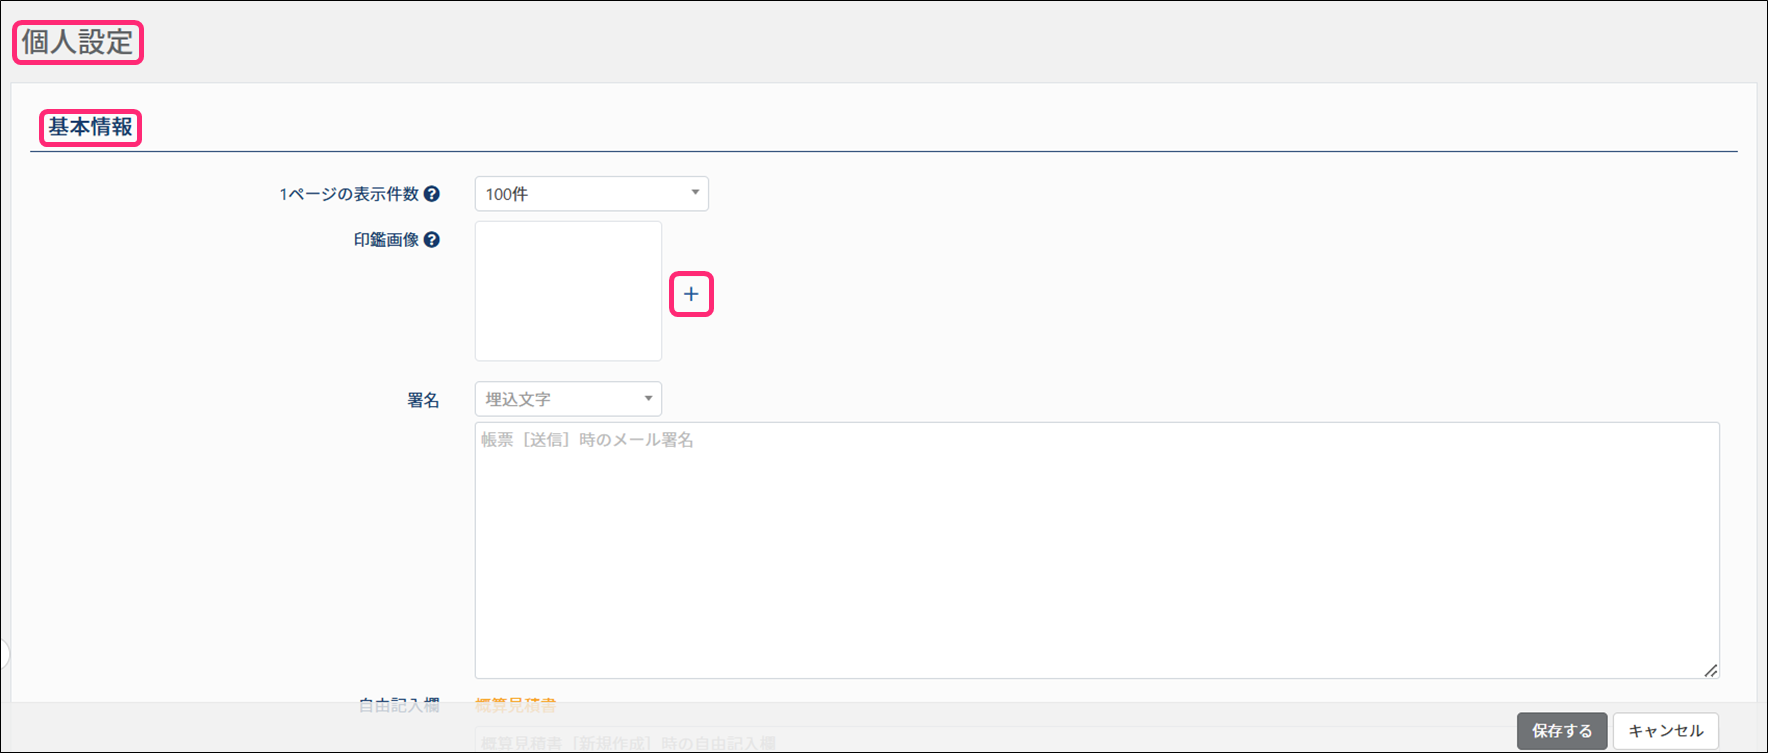Click the キャンセル button

[1665, 731]
